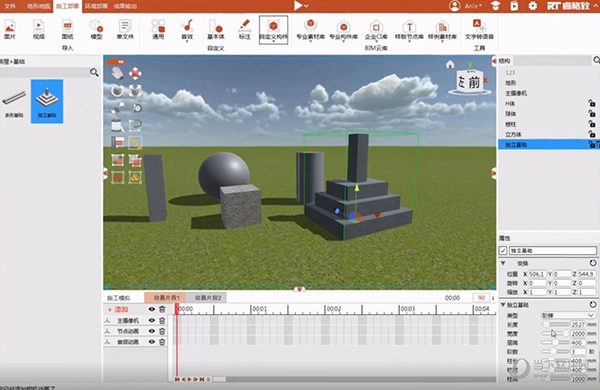600x390 pixels.
Task: Collapse the 变换 transform section
Action: (503, 263)
